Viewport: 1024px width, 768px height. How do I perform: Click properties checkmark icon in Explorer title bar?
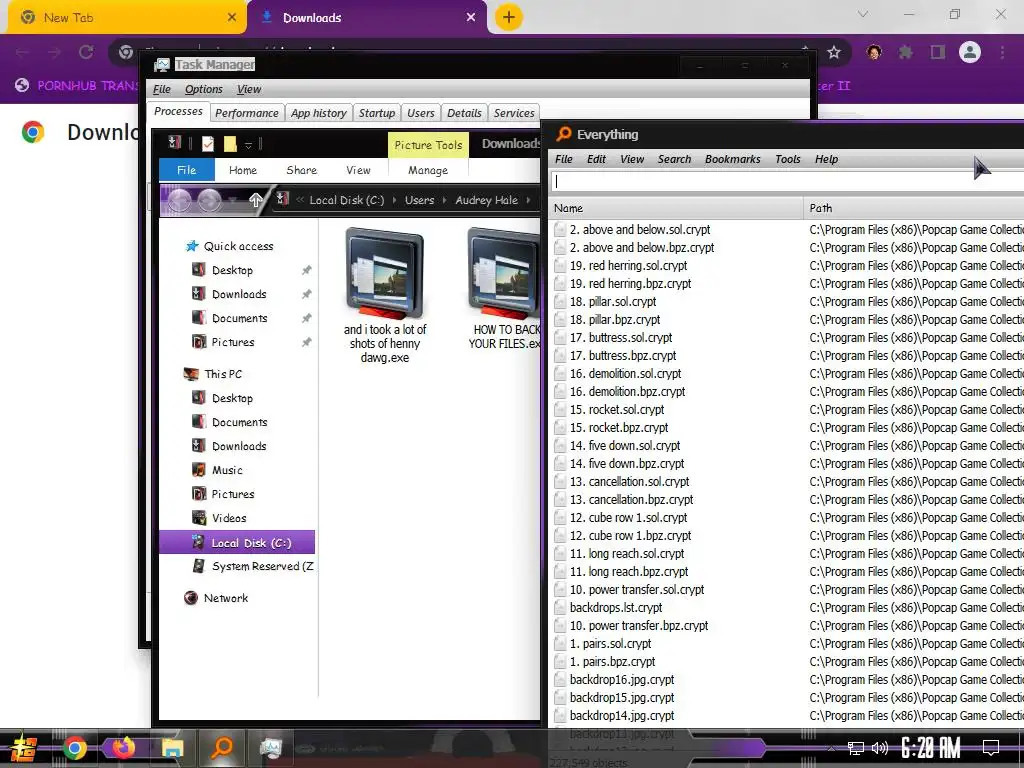pos(208,144)
